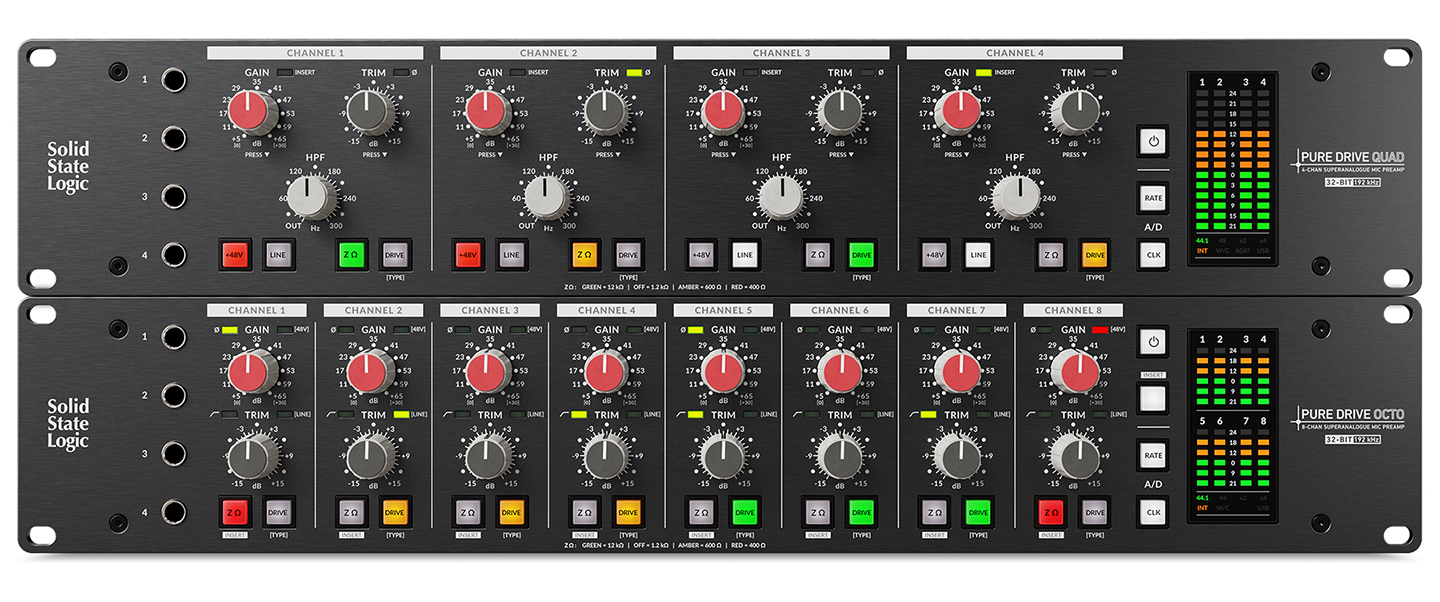This screenshot has height=602, width=1440.
Task: Toggle the amber DRIVE button on Octo Channel 2
Action: tap(395, 512)
